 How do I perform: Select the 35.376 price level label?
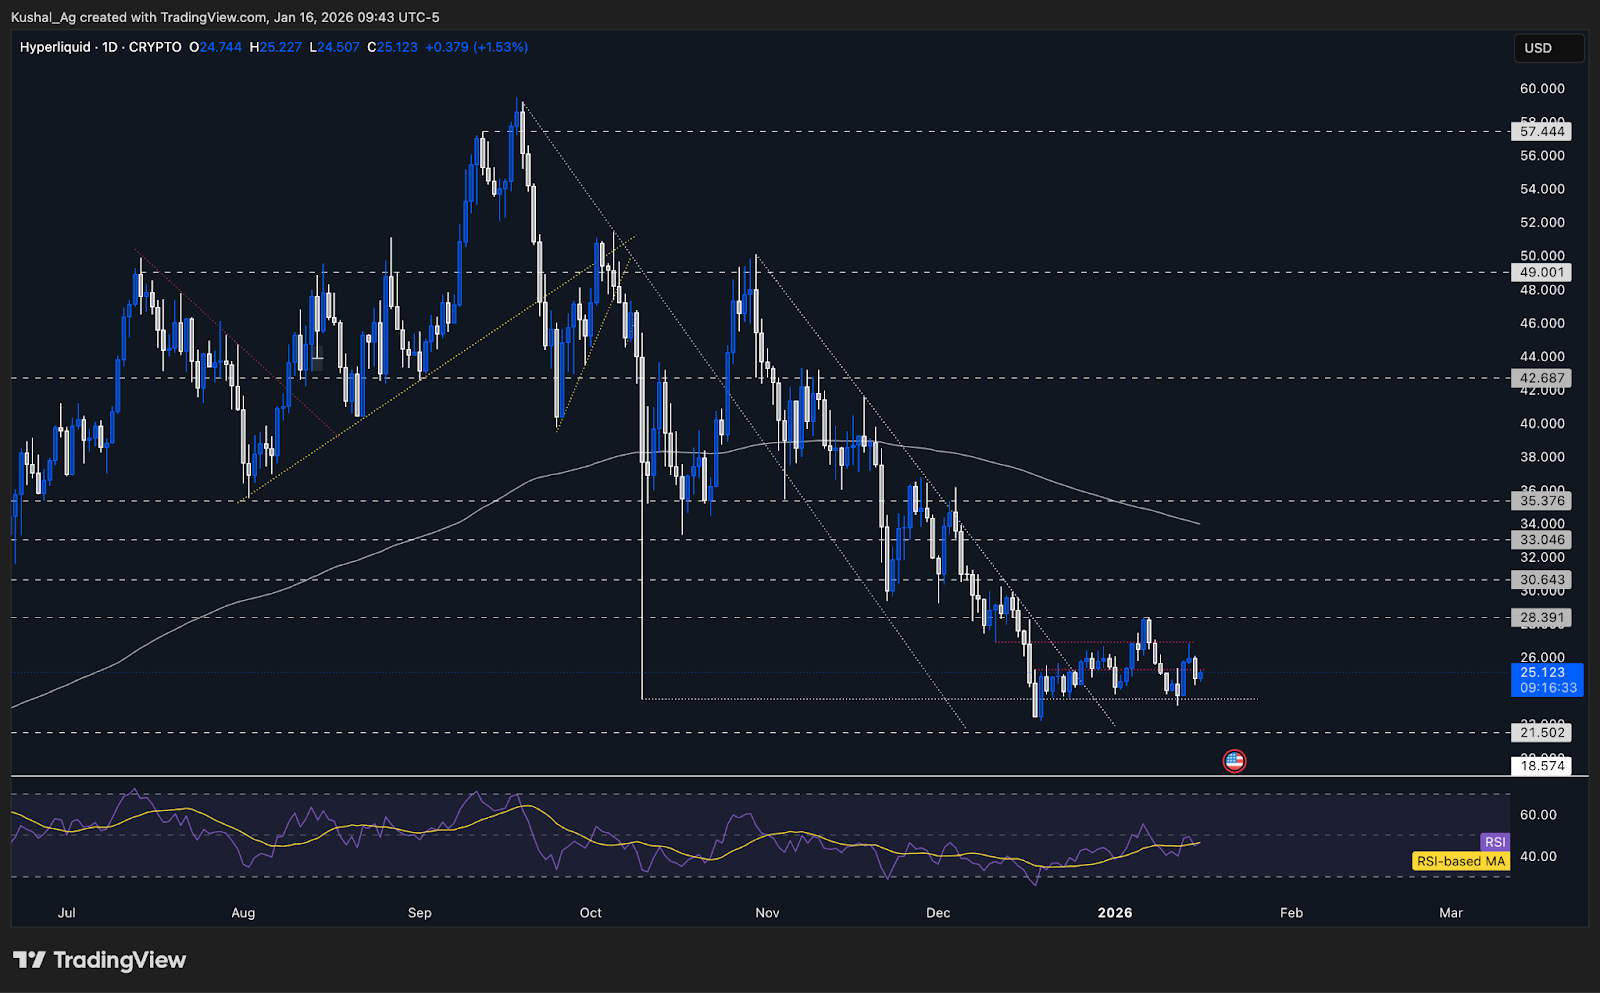click(x=1541, y=501)
